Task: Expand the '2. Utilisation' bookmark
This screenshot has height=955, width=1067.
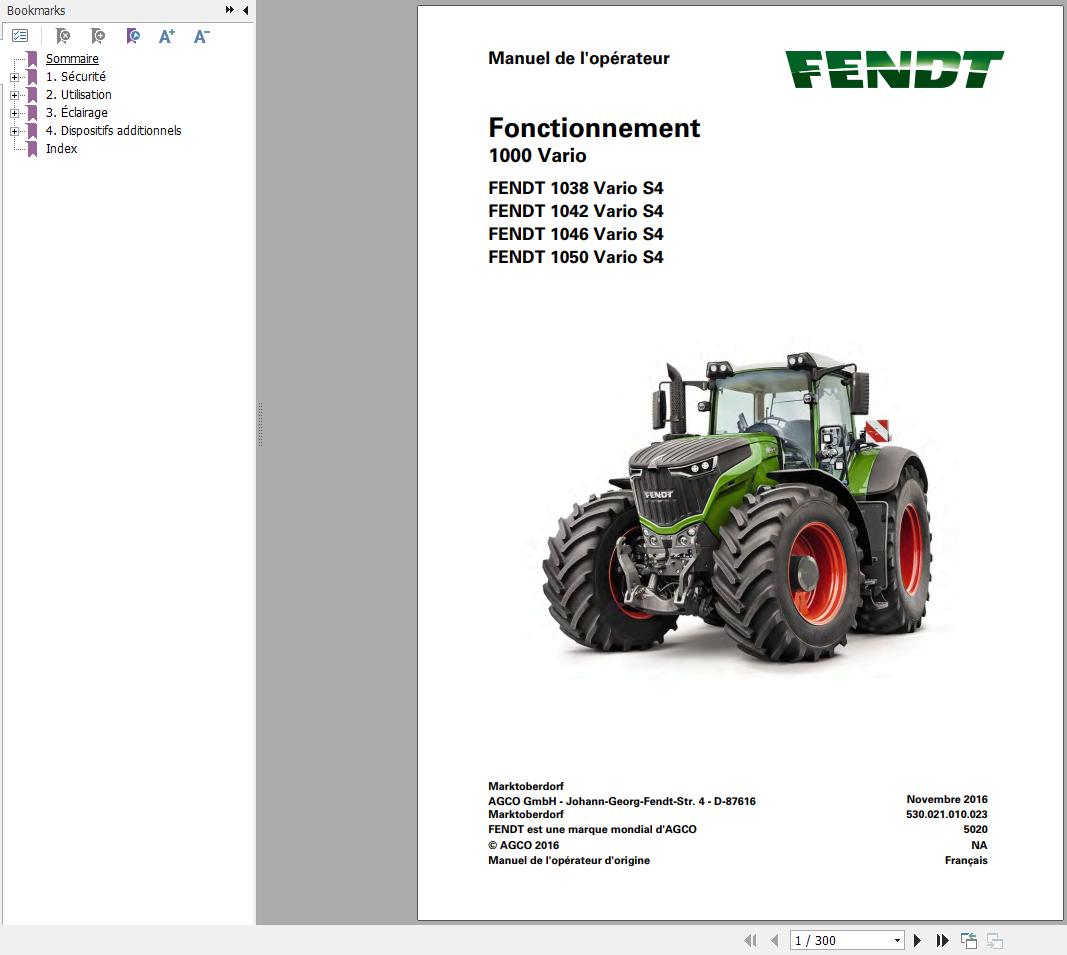Action: [x=14, y=95]
